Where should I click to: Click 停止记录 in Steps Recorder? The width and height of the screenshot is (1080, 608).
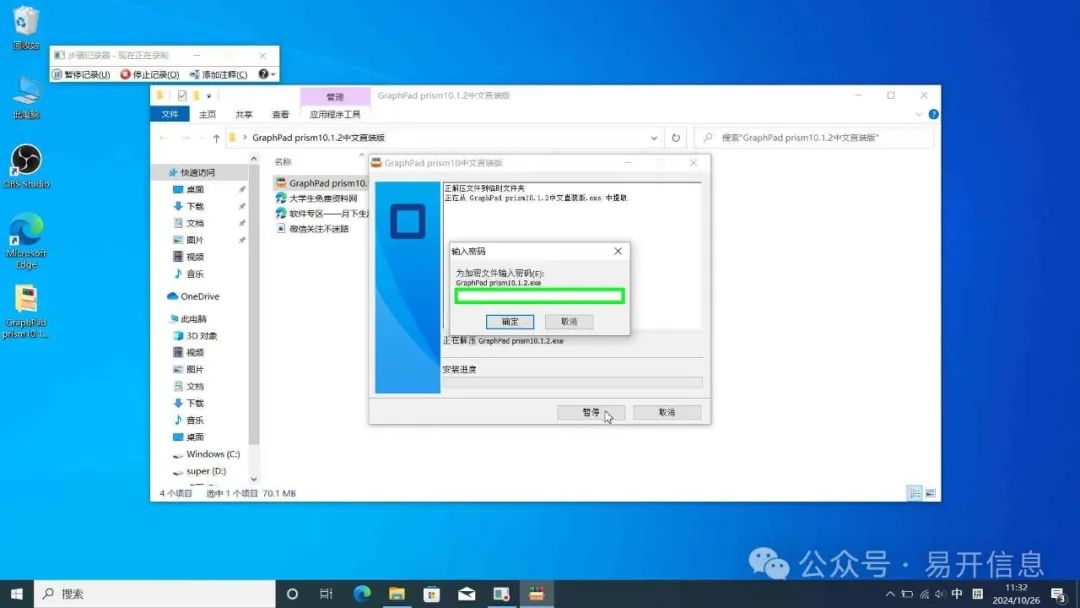tap(149, 74)
